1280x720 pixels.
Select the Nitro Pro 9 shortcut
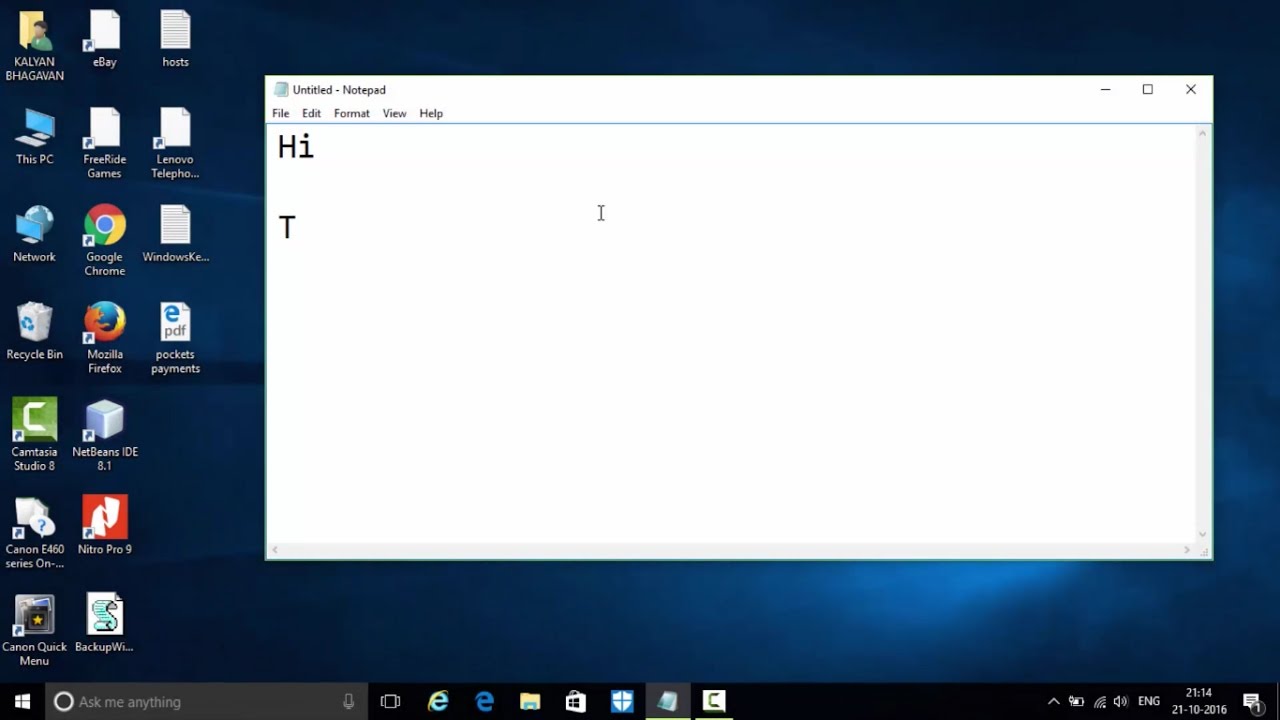[x=105, y=526]
